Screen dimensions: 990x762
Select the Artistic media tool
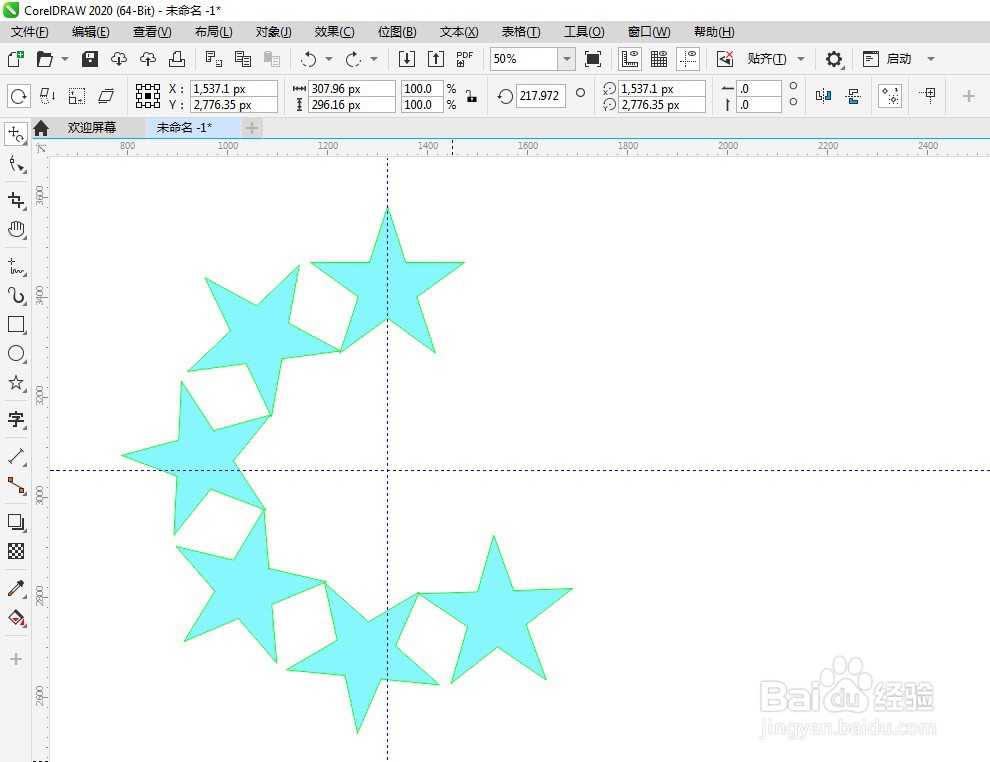[x=16, y=295]
